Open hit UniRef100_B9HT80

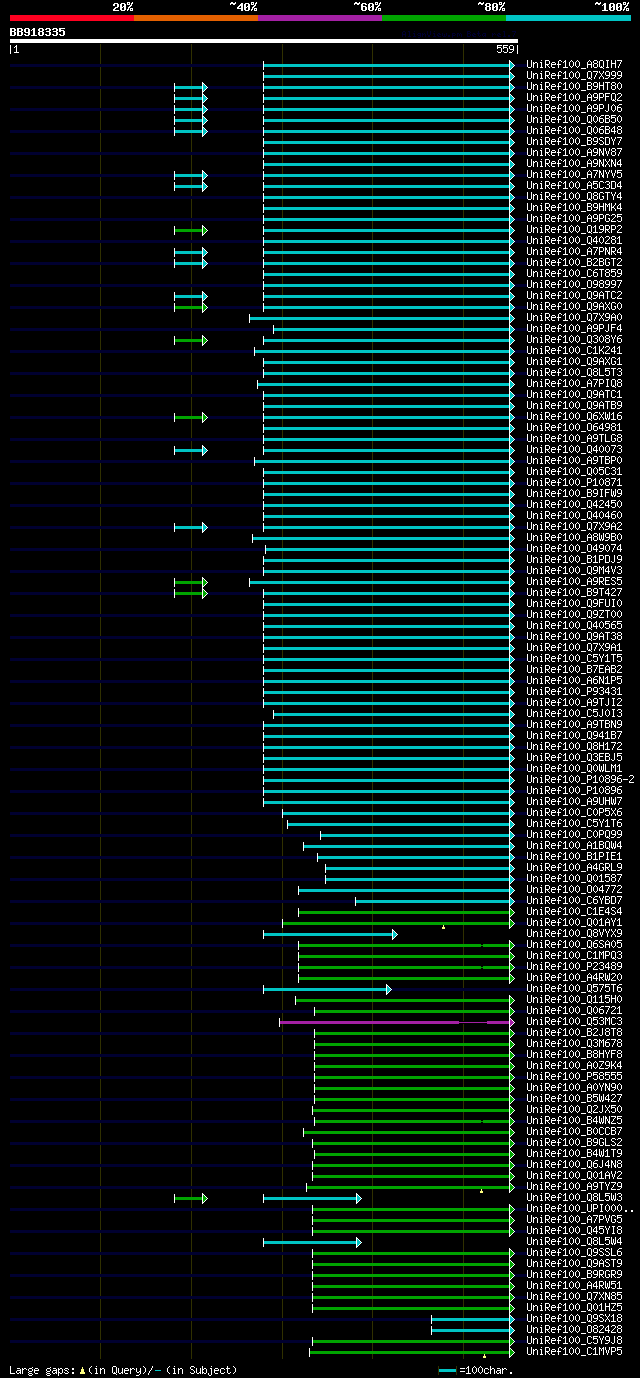point(575,86)
